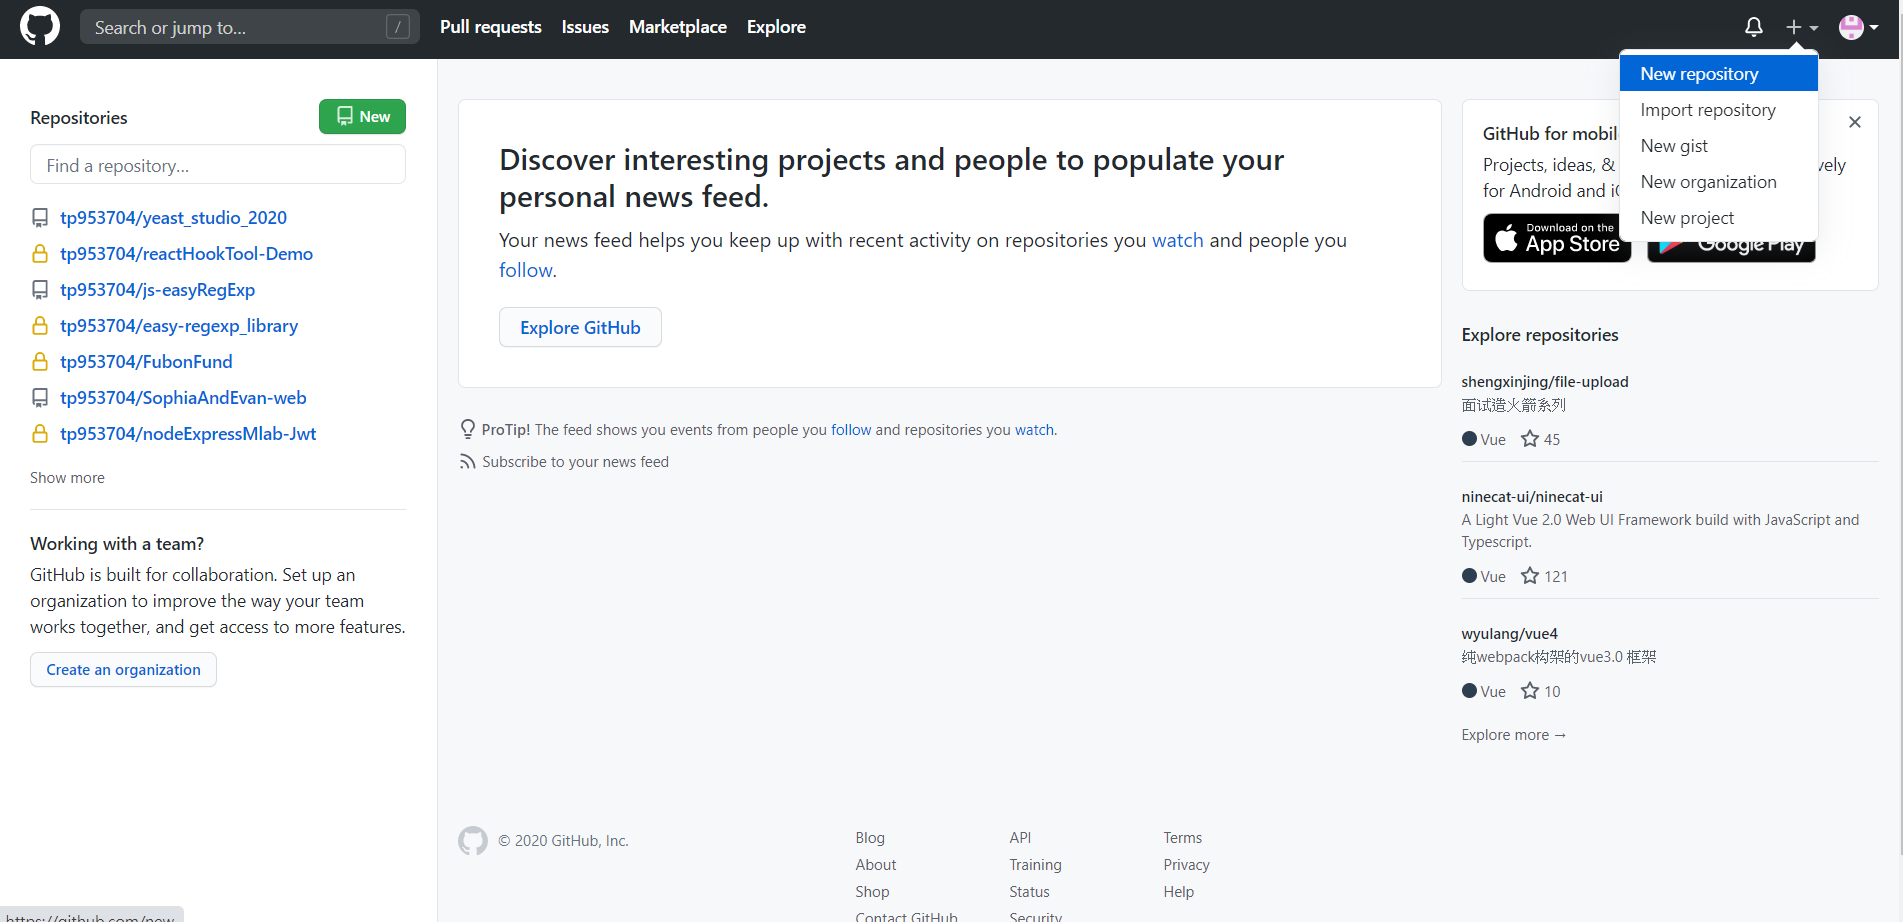Open the Blog footer link
Viewport: 1903px width, 922px height.
click(x=870, y=838)
